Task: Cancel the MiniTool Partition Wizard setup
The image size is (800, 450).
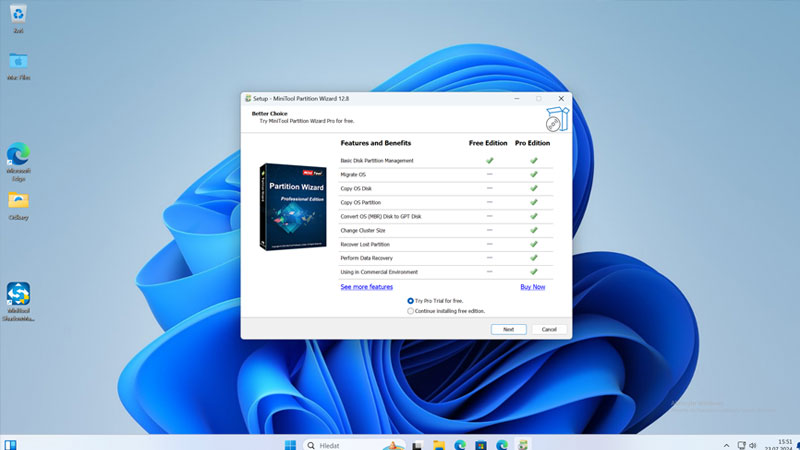Action: click(x=549, y=330)
